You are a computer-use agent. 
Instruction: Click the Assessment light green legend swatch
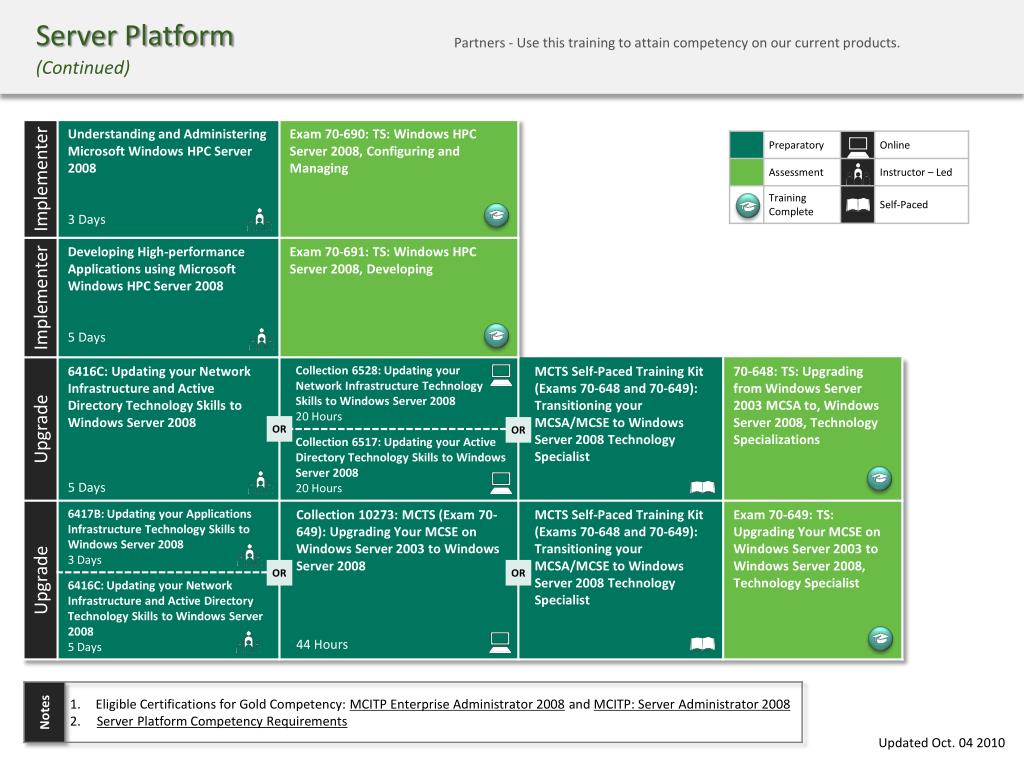pyautogui.click(x=746, y=172)
